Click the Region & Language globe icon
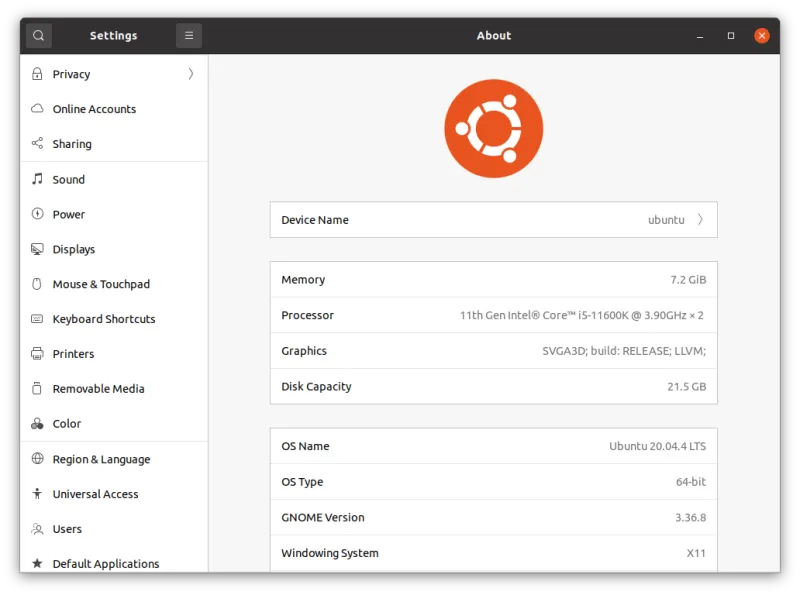This screenshot has width=800, height=595. point(37,459)
